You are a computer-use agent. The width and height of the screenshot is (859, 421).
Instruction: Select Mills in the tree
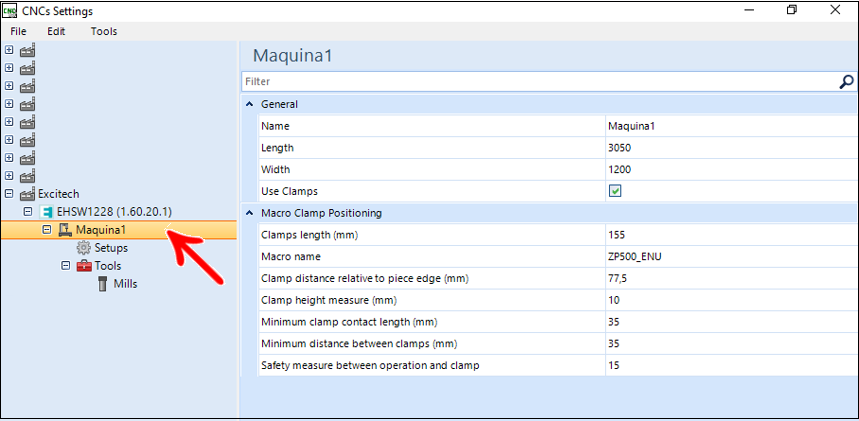click(125, 284)
